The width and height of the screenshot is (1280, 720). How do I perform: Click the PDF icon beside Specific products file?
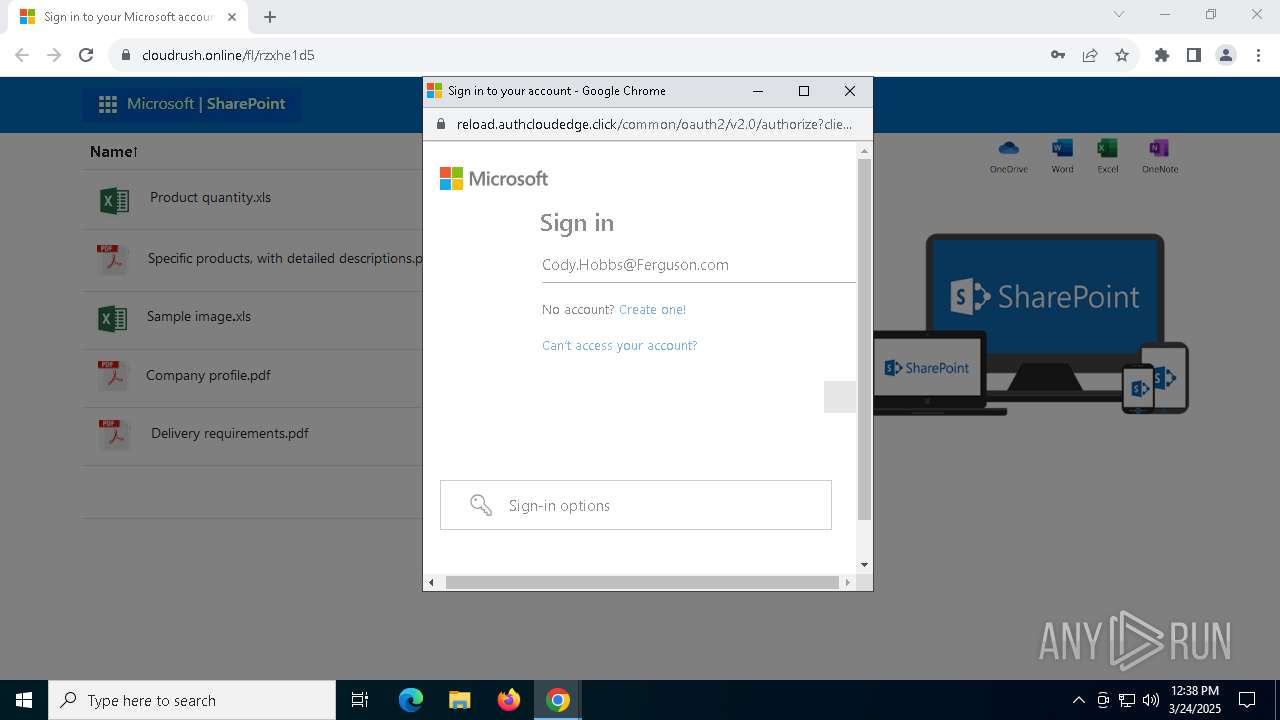(x=113, y=259)
